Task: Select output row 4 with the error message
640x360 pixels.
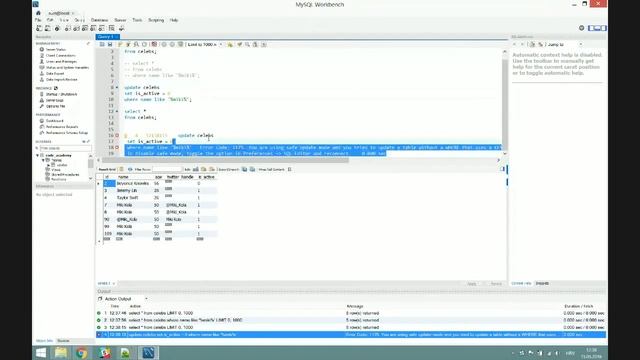Action: [351, 335]
